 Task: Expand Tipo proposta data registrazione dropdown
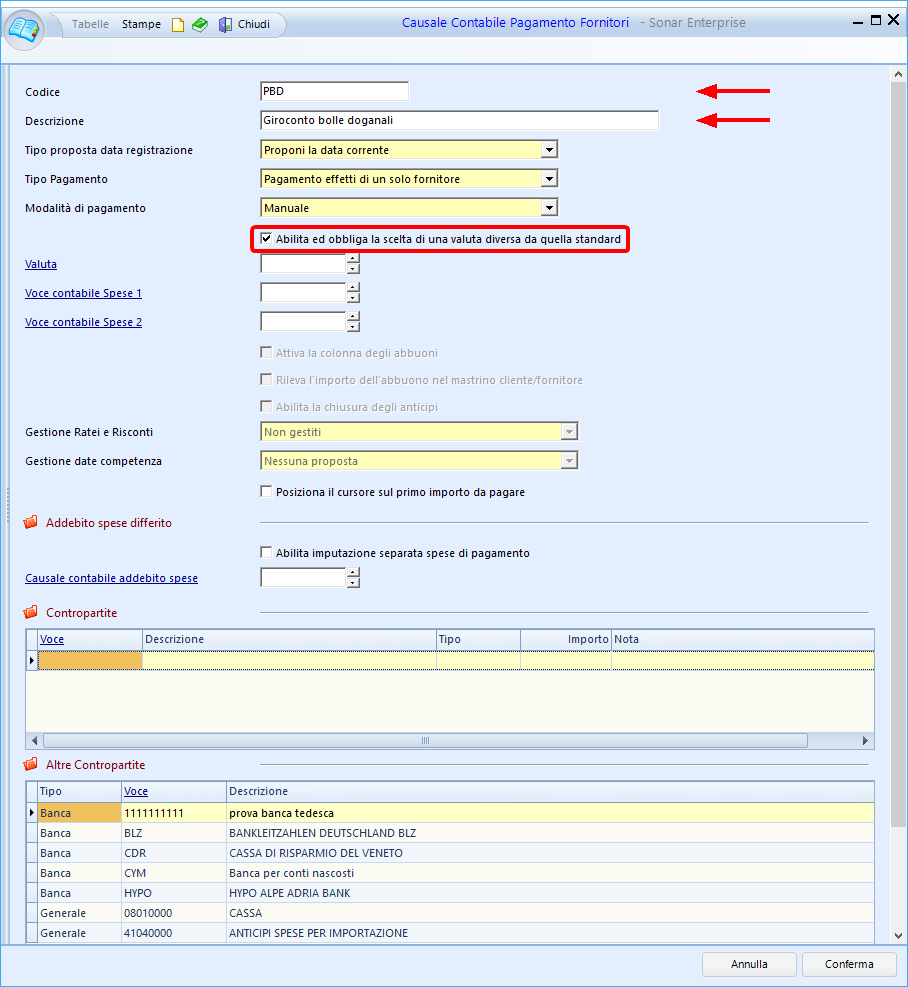click(548, 150)
